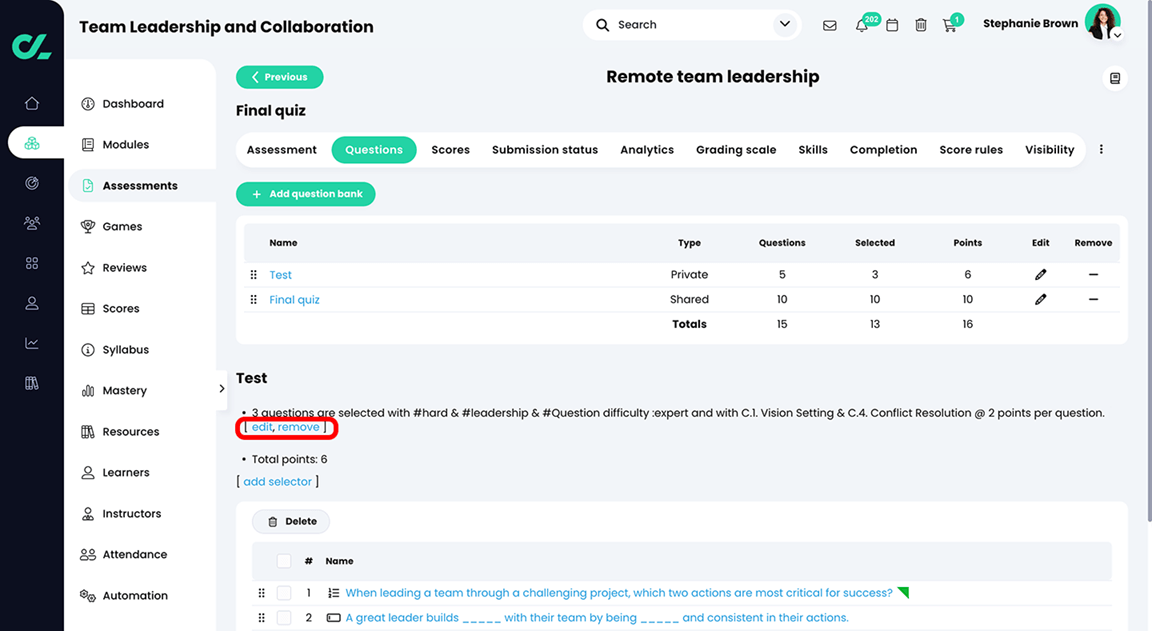The width and height of the screenshot is (1152, 631).
Task: Check the box for question 1
Action: click(x=284, y=593)
